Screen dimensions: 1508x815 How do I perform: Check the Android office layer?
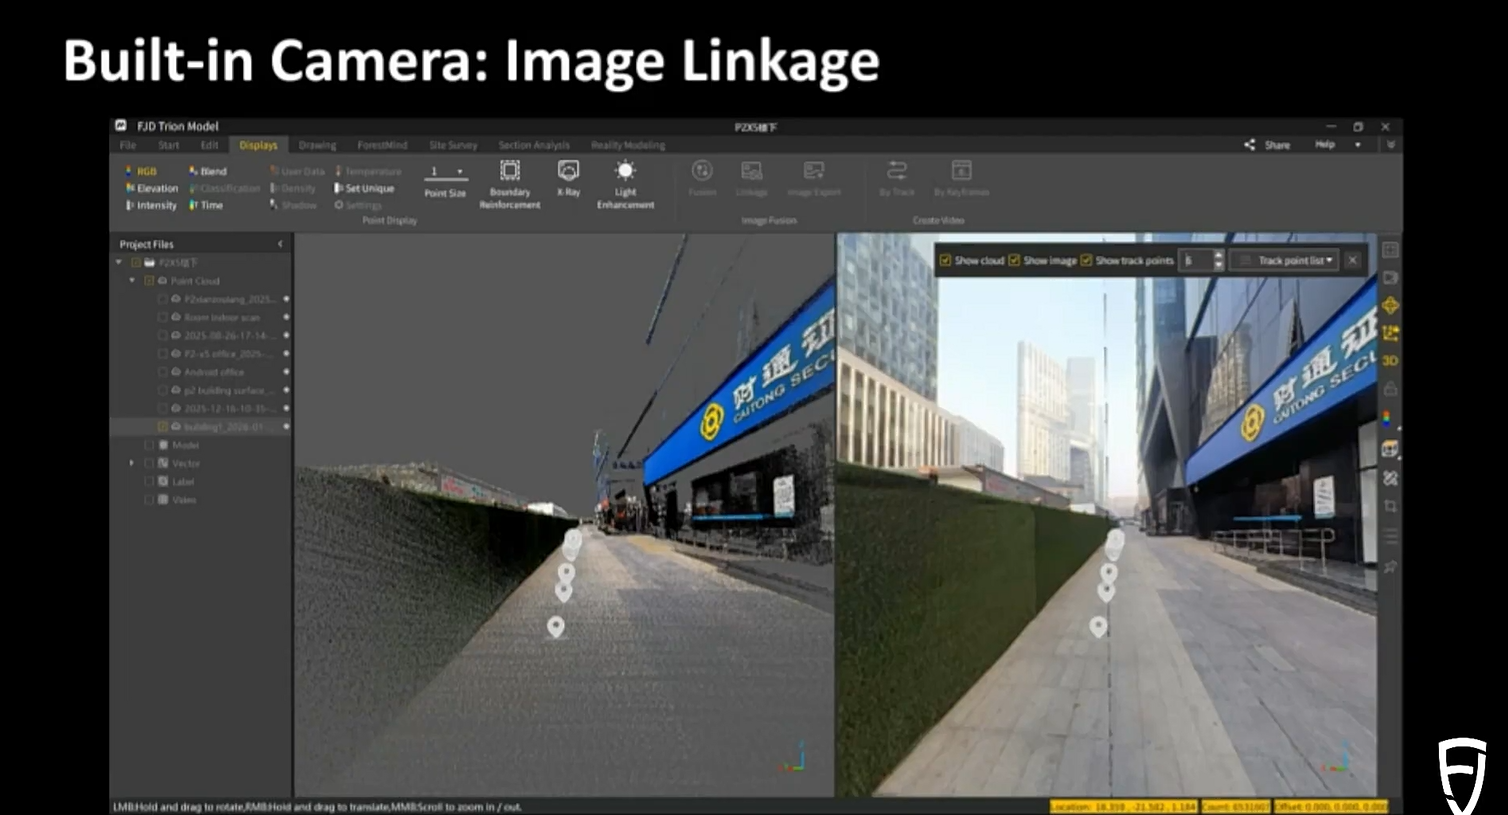tap(162, 372)
